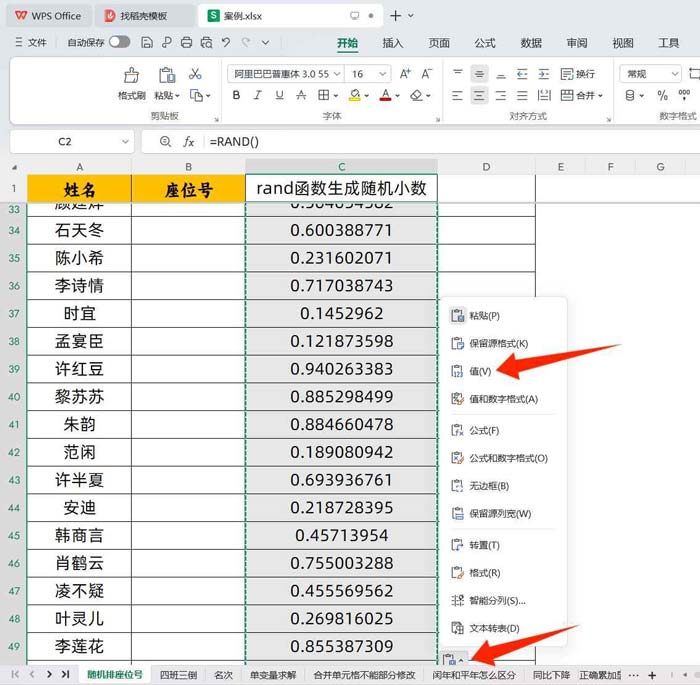Click the Save icon in quick toolbar
The height and width of the screenshot is (685, 700).
point(146,42)
